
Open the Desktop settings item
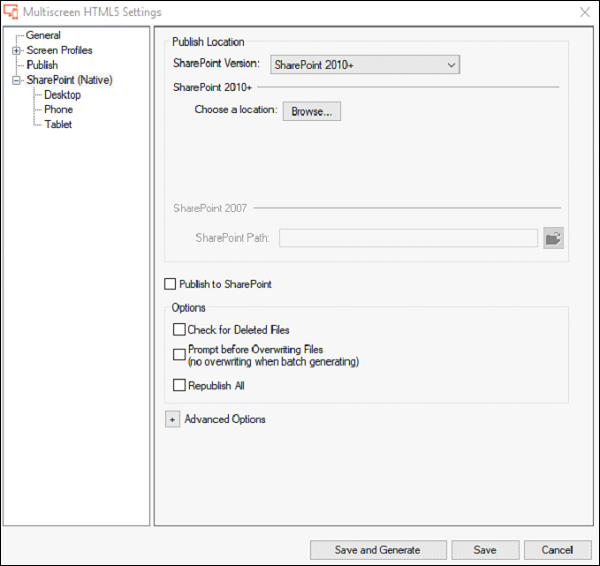pos(62,95)
